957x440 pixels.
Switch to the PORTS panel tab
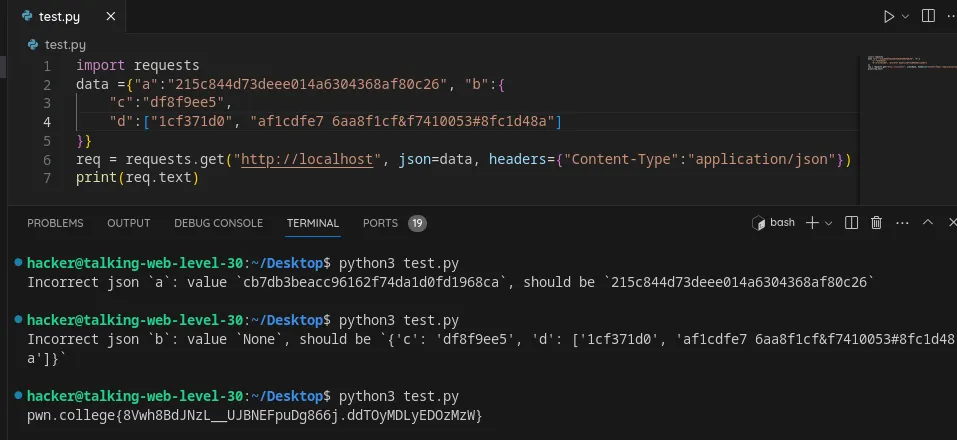point(380,223)
